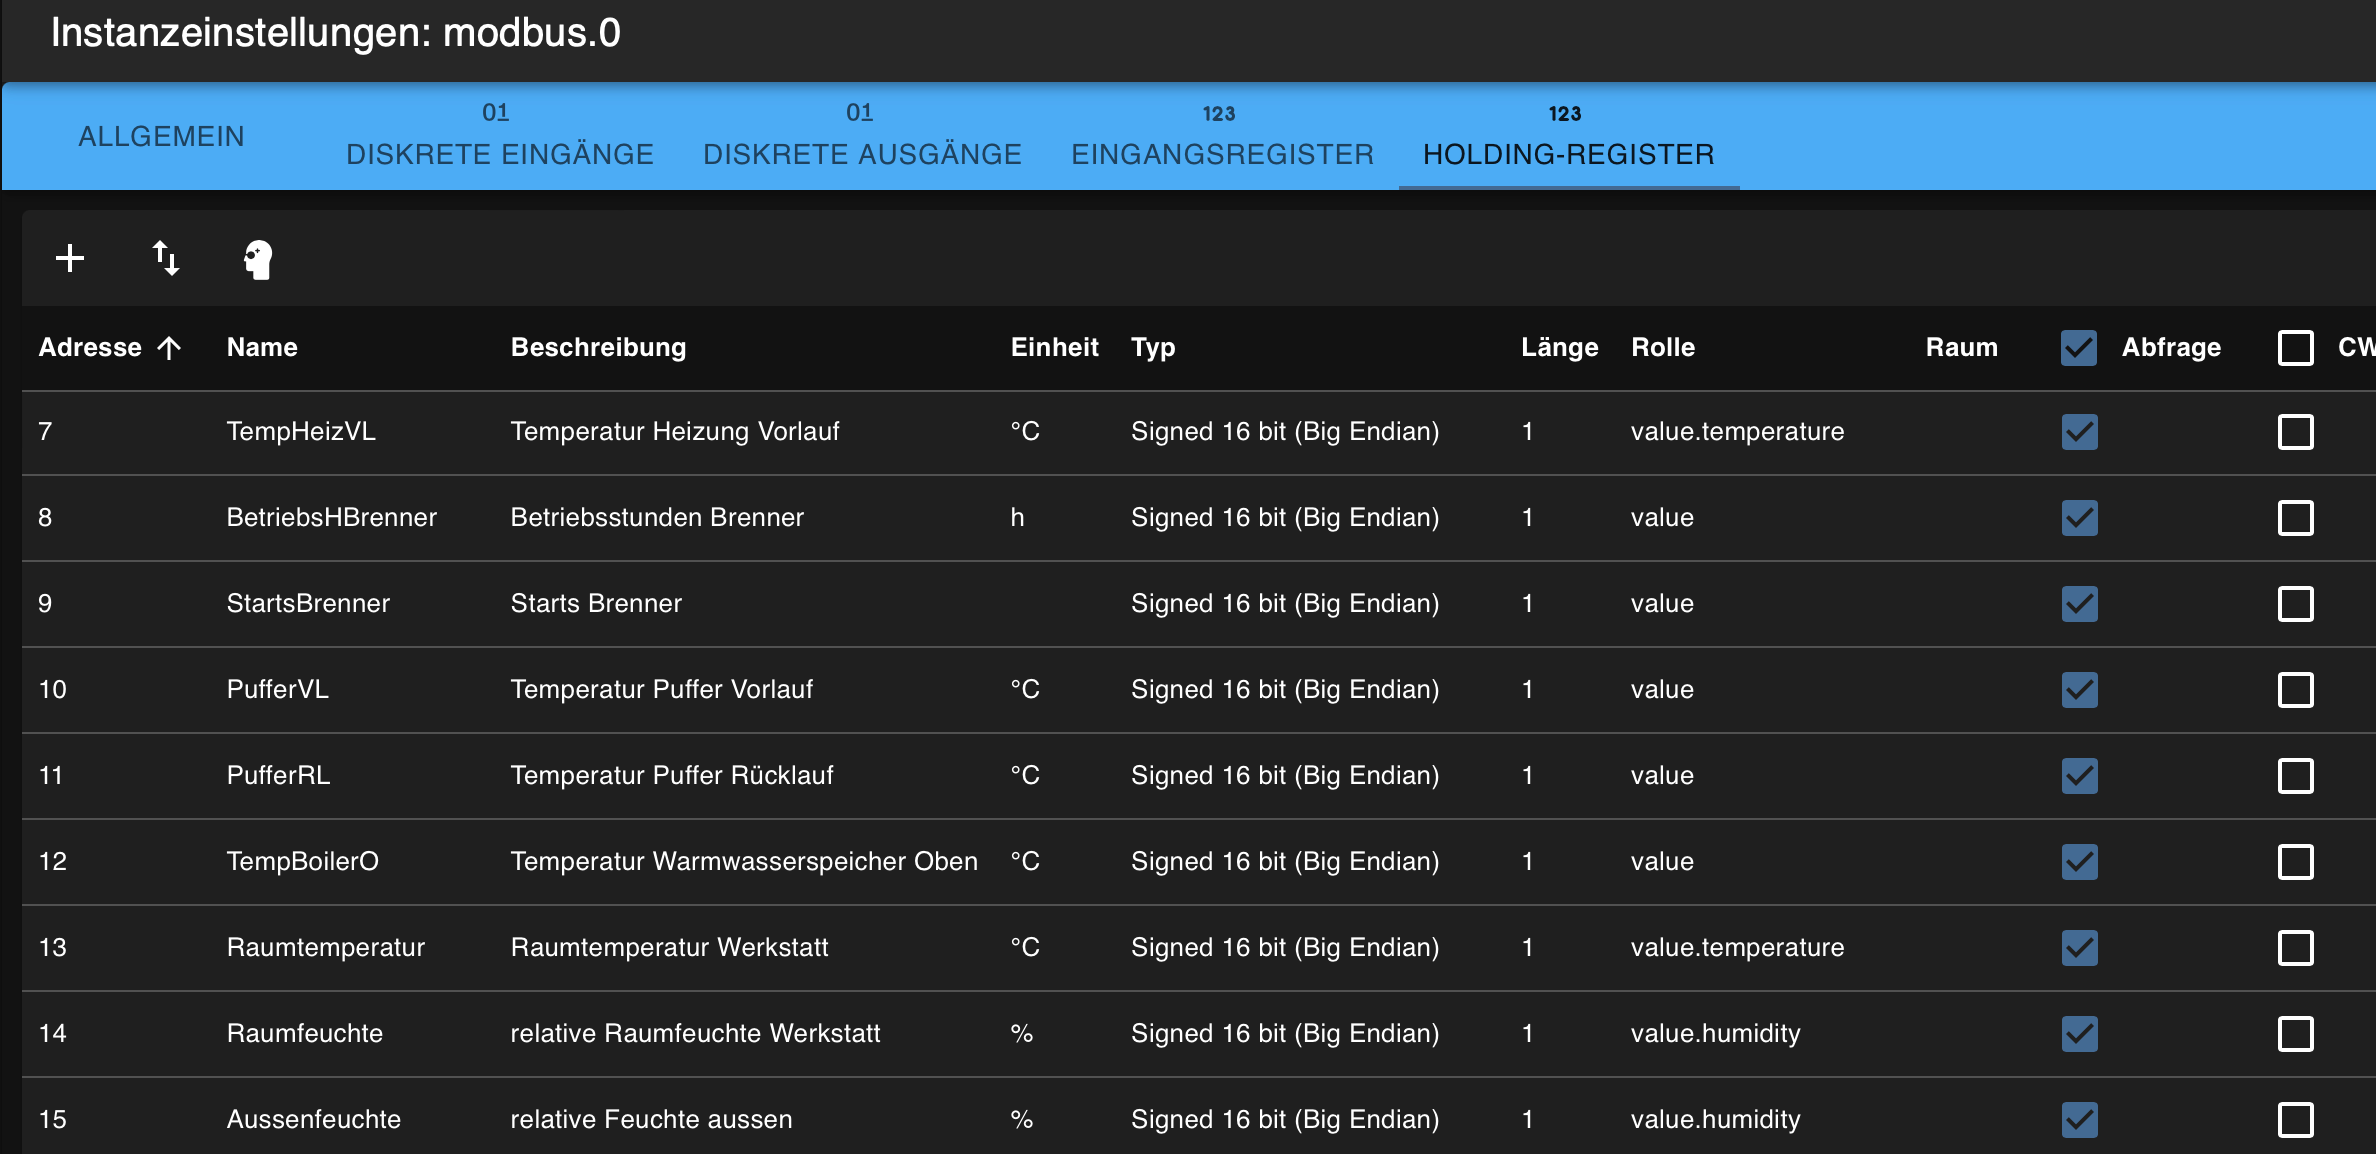Viewport: 2376px width, 1154px height.
Task: Click the Beschreibung column header
Action: point(598,347)
